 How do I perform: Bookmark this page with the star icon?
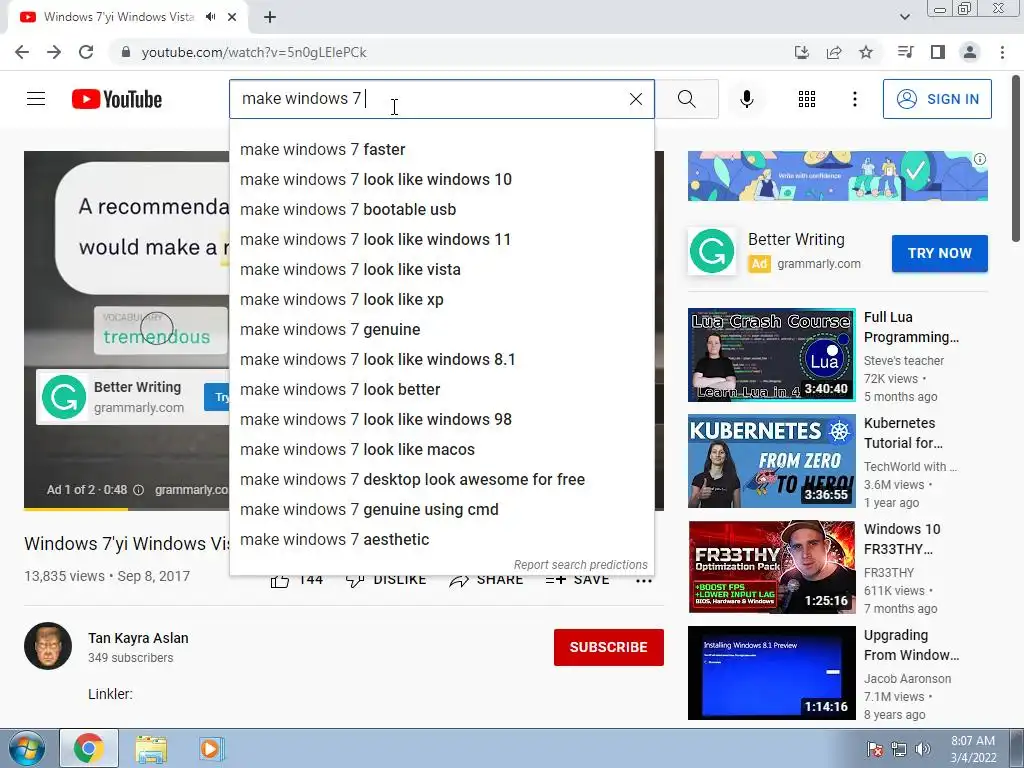(866, 52)
